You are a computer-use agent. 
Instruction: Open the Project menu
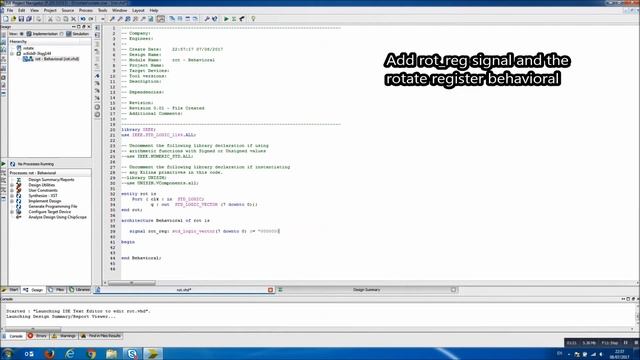coord(50,10)
